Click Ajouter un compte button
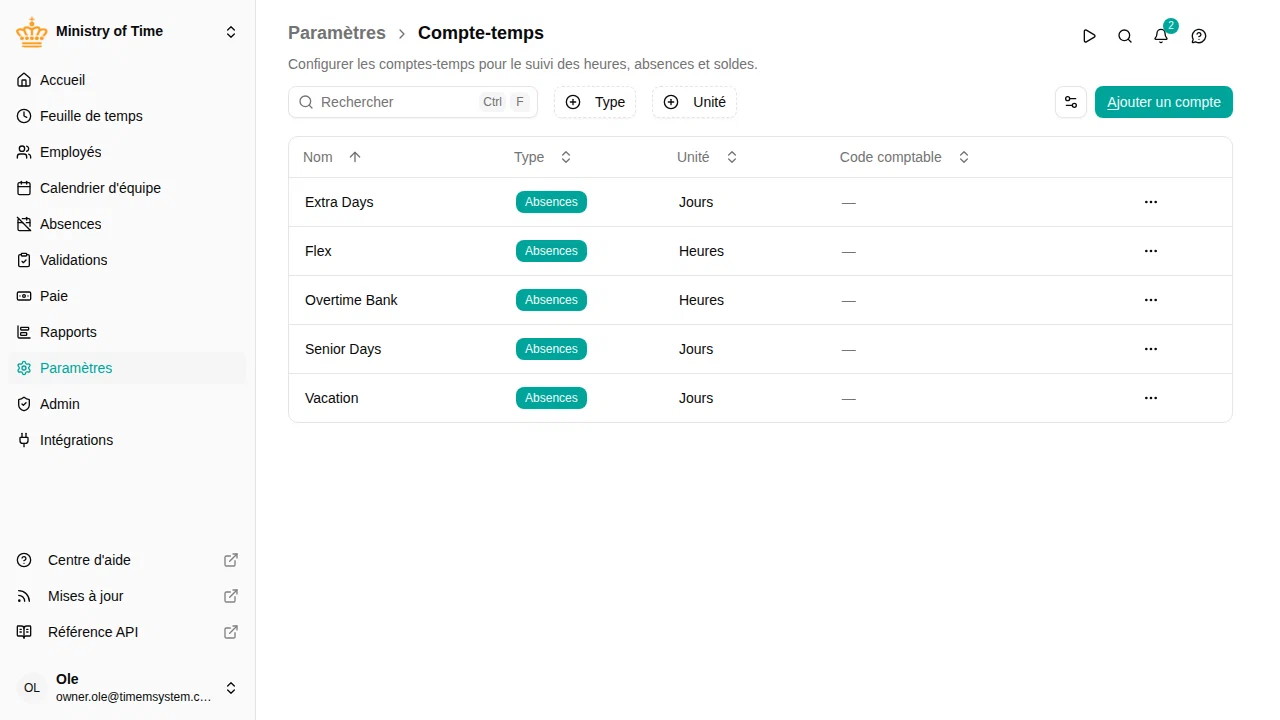The width and height of the screenshot is (1280, 720). click(x=1164, y=102)
